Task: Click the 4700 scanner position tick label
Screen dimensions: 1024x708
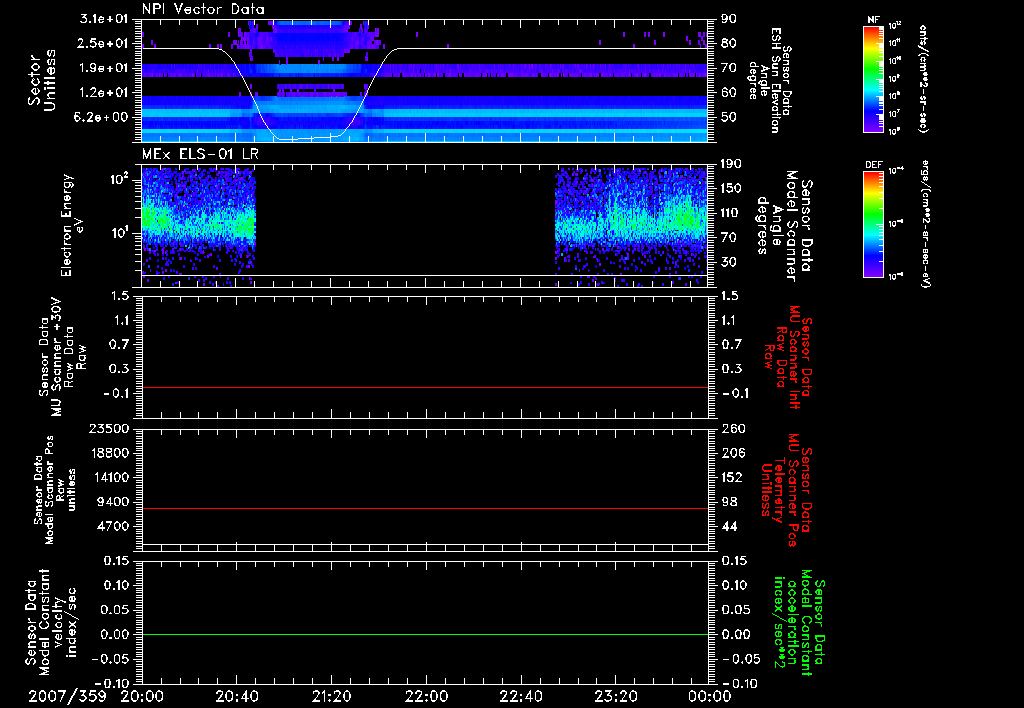Action: coord(114,526)
